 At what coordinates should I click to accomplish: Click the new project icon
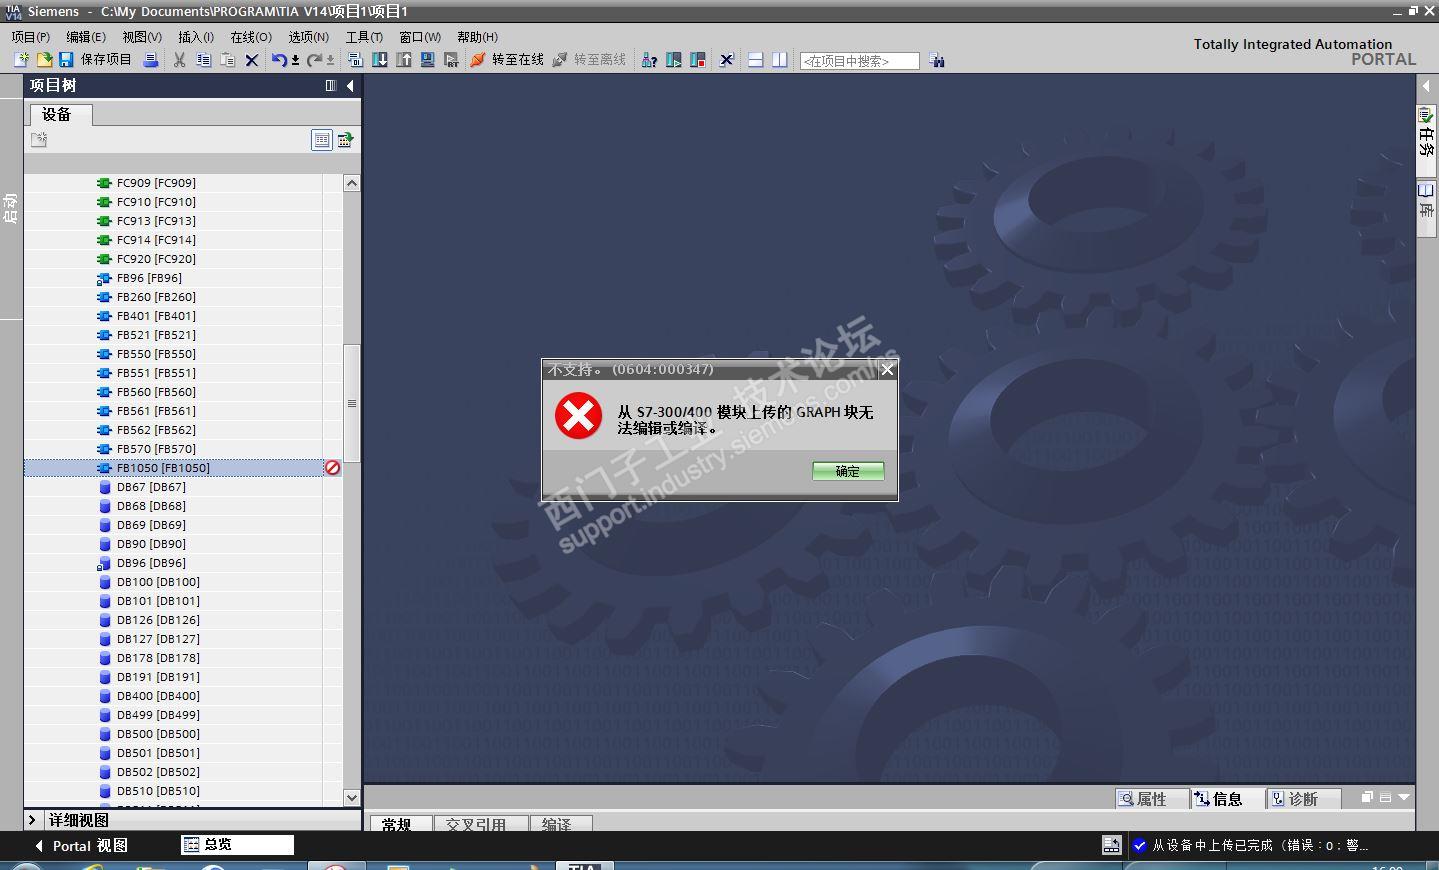(x=21, y=60)
